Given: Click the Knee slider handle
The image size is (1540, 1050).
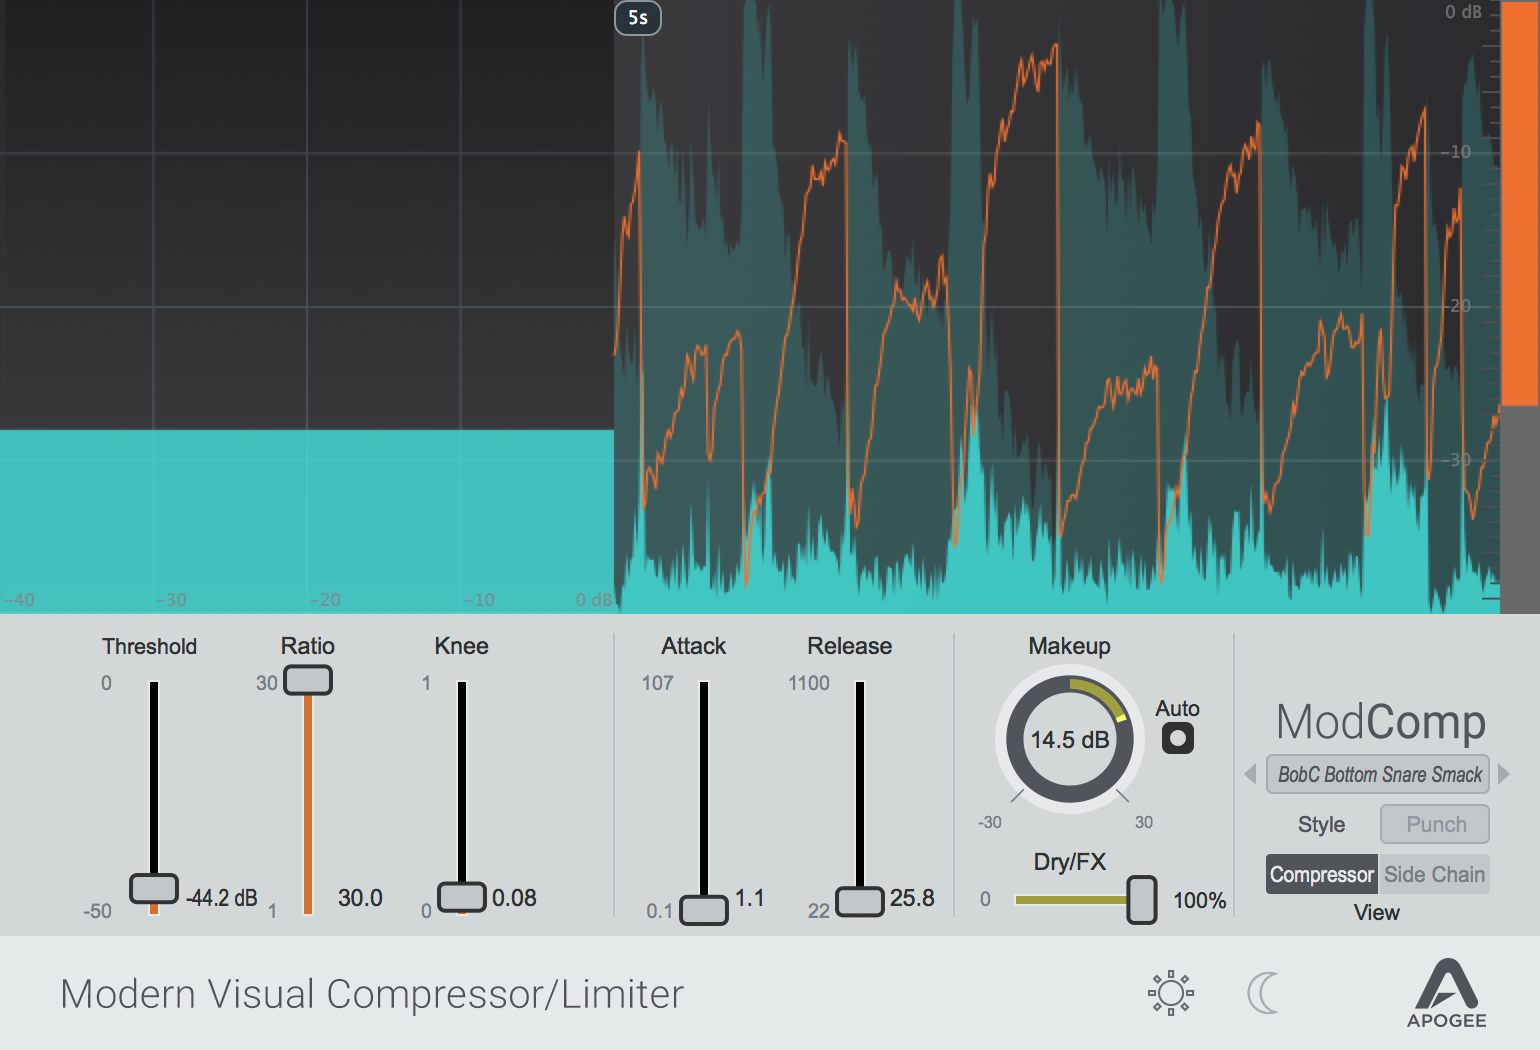Looking at the screenshot, I should [x=462, y=896].
